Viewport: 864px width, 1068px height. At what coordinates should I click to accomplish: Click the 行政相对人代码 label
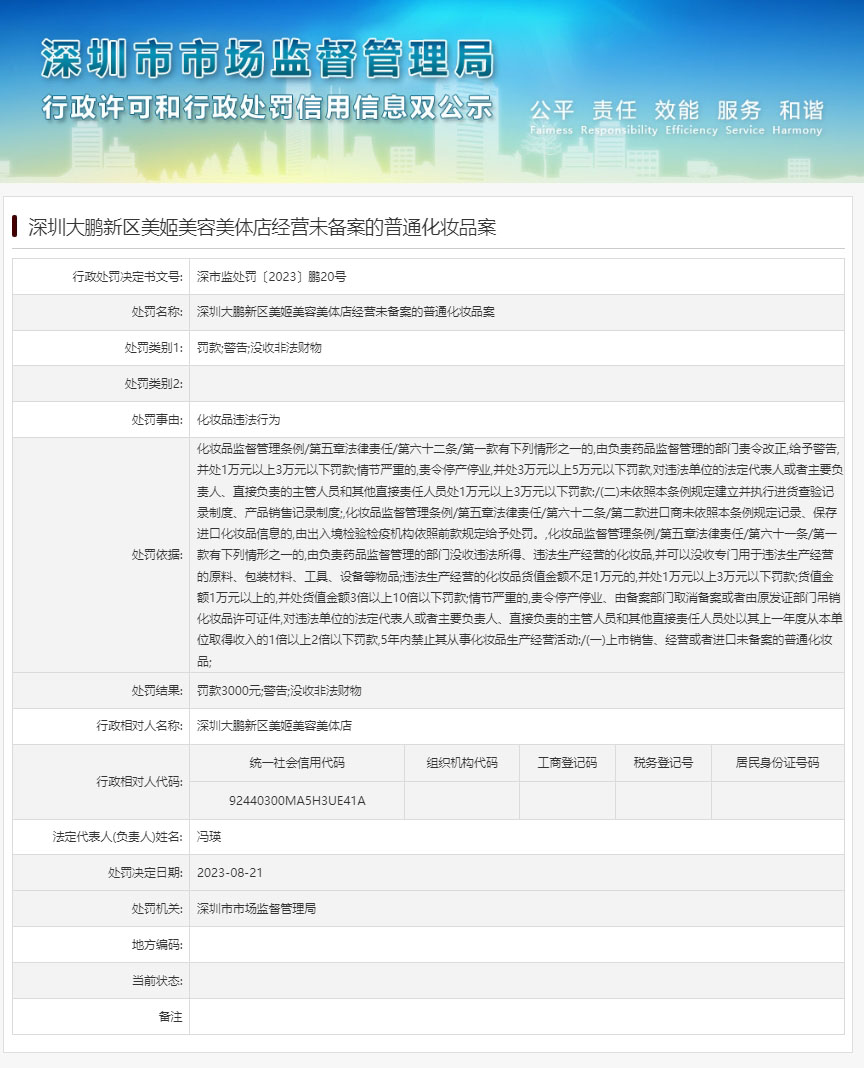[139, 782]
